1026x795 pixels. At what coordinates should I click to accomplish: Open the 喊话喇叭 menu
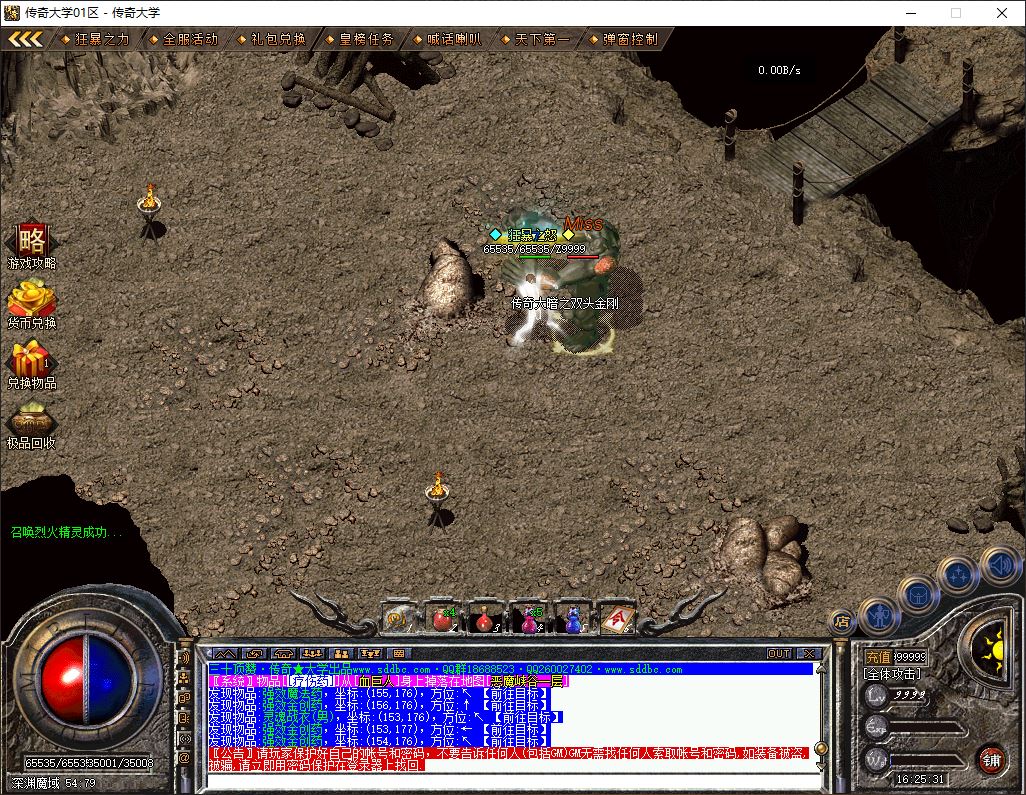pos(448,39)
